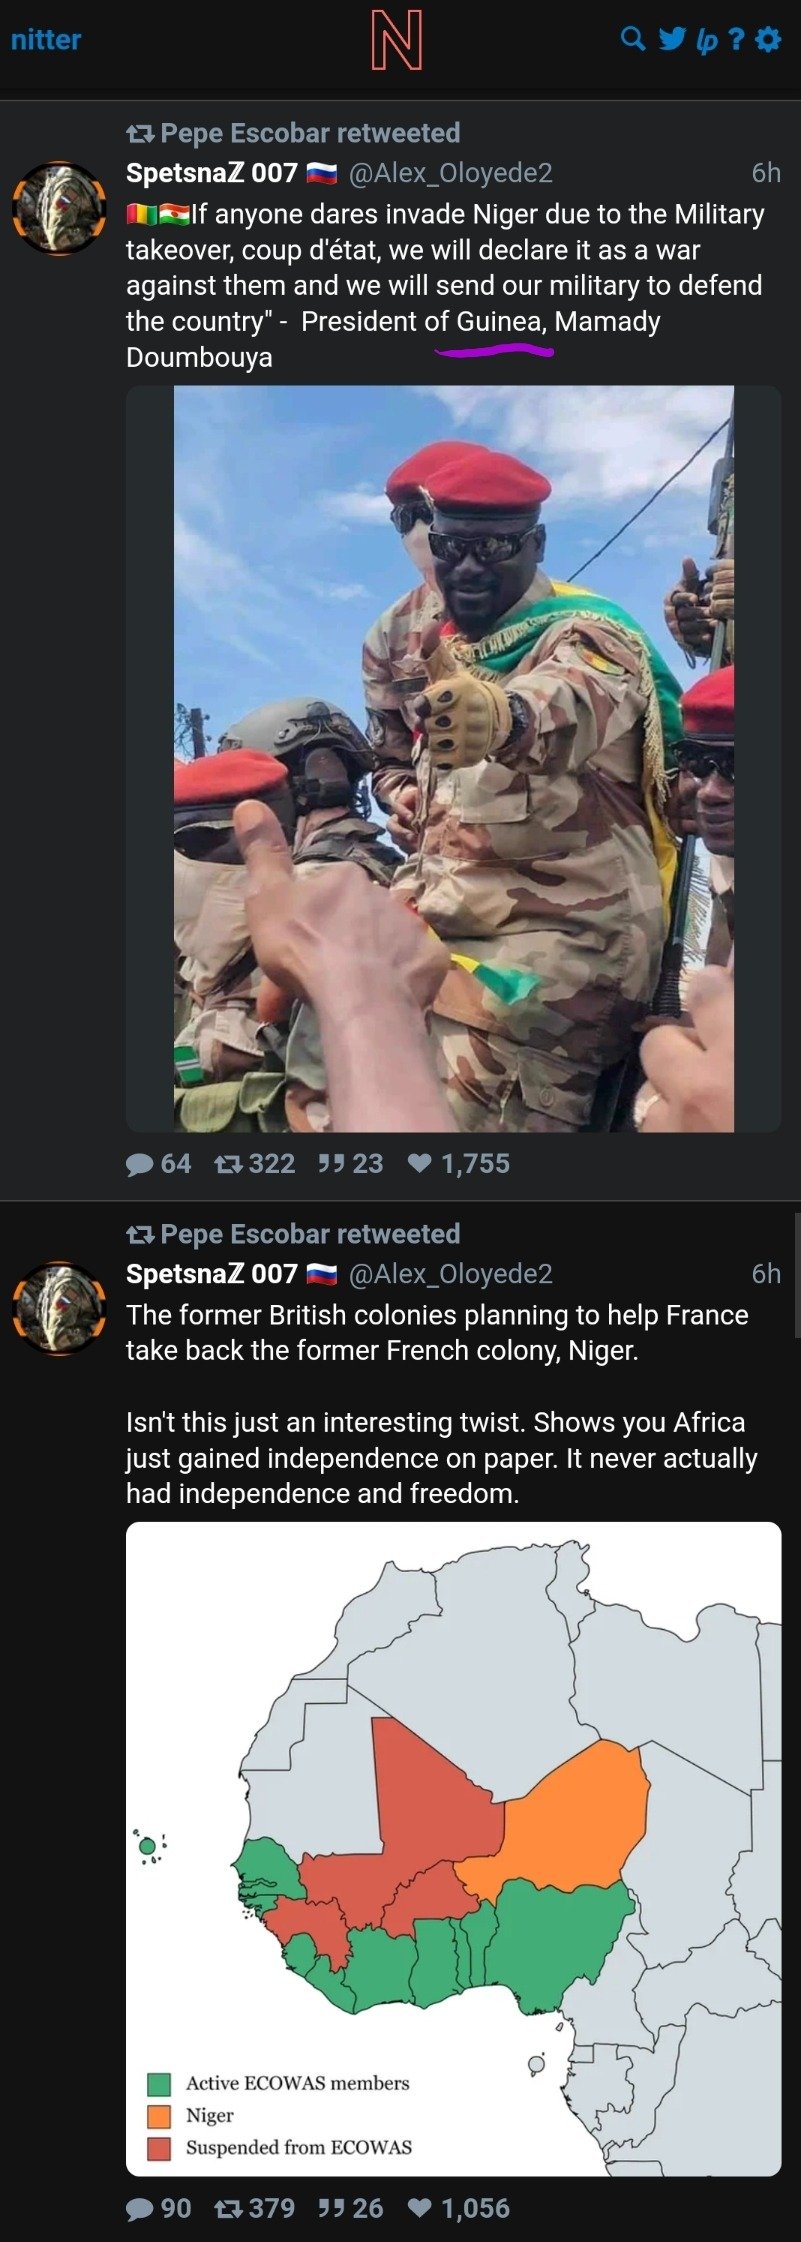
Task: Open the About question-mark icon
Action: pyautogui.click(x=736, y=39)
